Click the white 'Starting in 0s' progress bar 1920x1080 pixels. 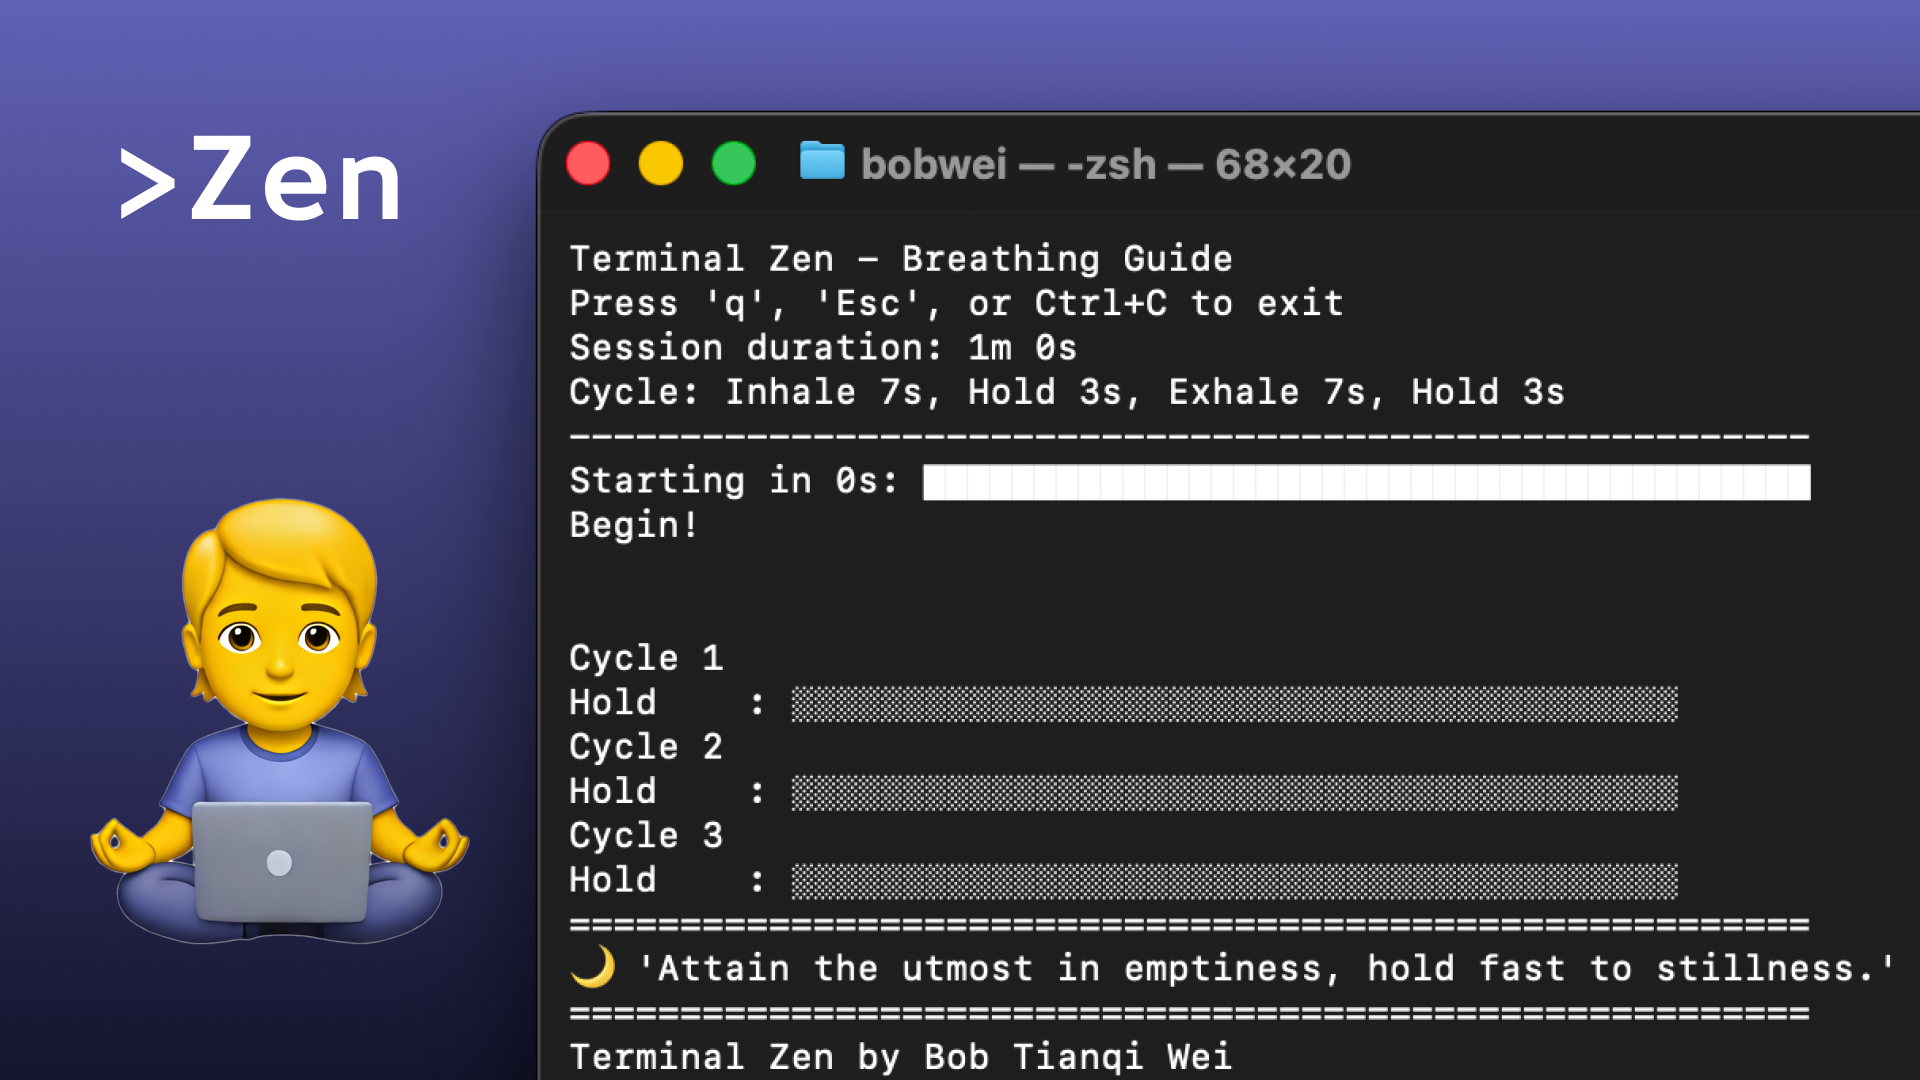pyautogui.click(x=1365, y=482)
